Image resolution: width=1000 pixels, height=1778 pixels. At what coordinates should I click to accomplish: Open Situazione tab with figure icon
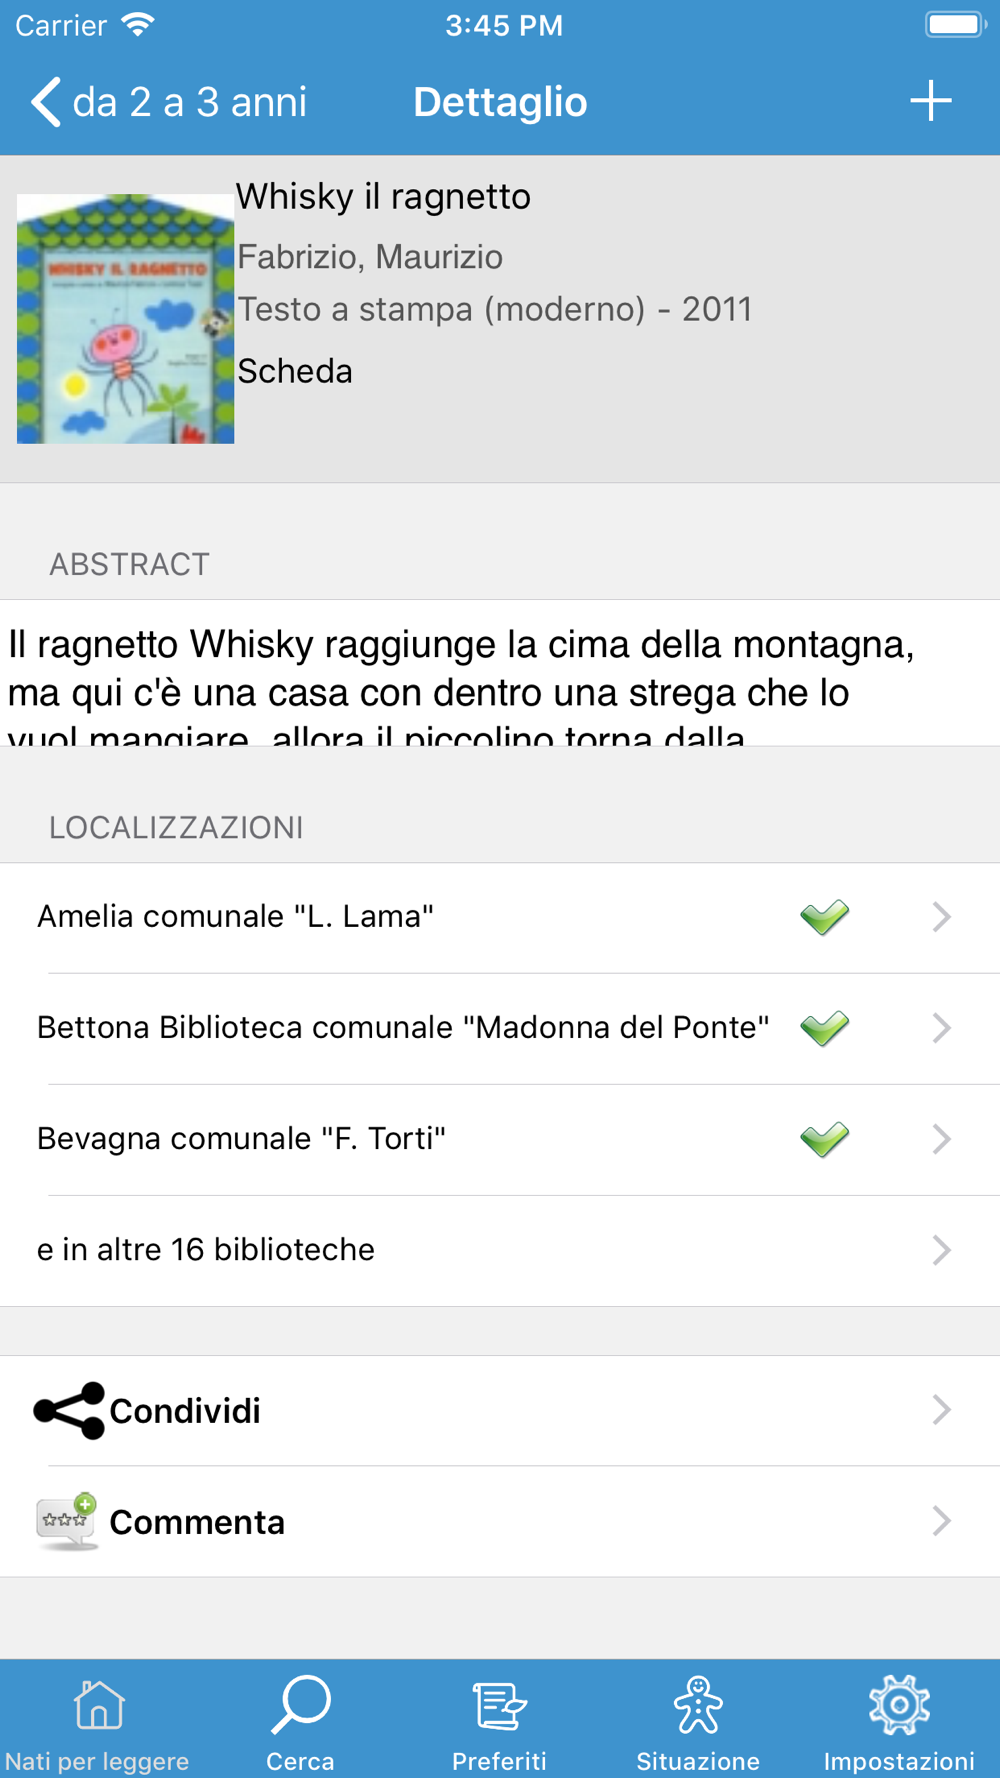698,1720
